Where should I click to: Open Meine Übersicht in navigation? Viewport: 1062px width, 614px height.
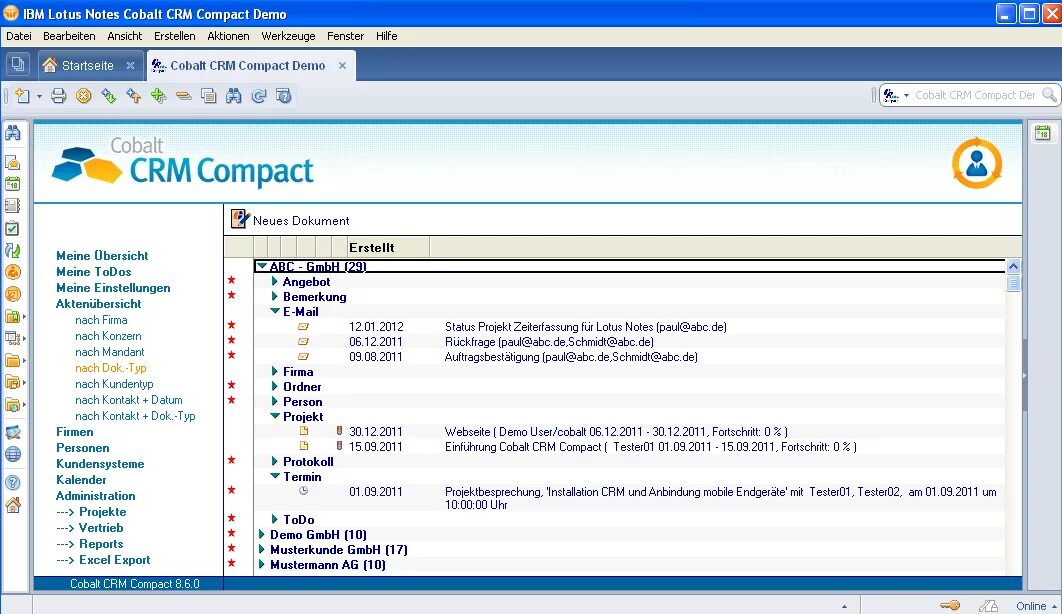(102, 256)
